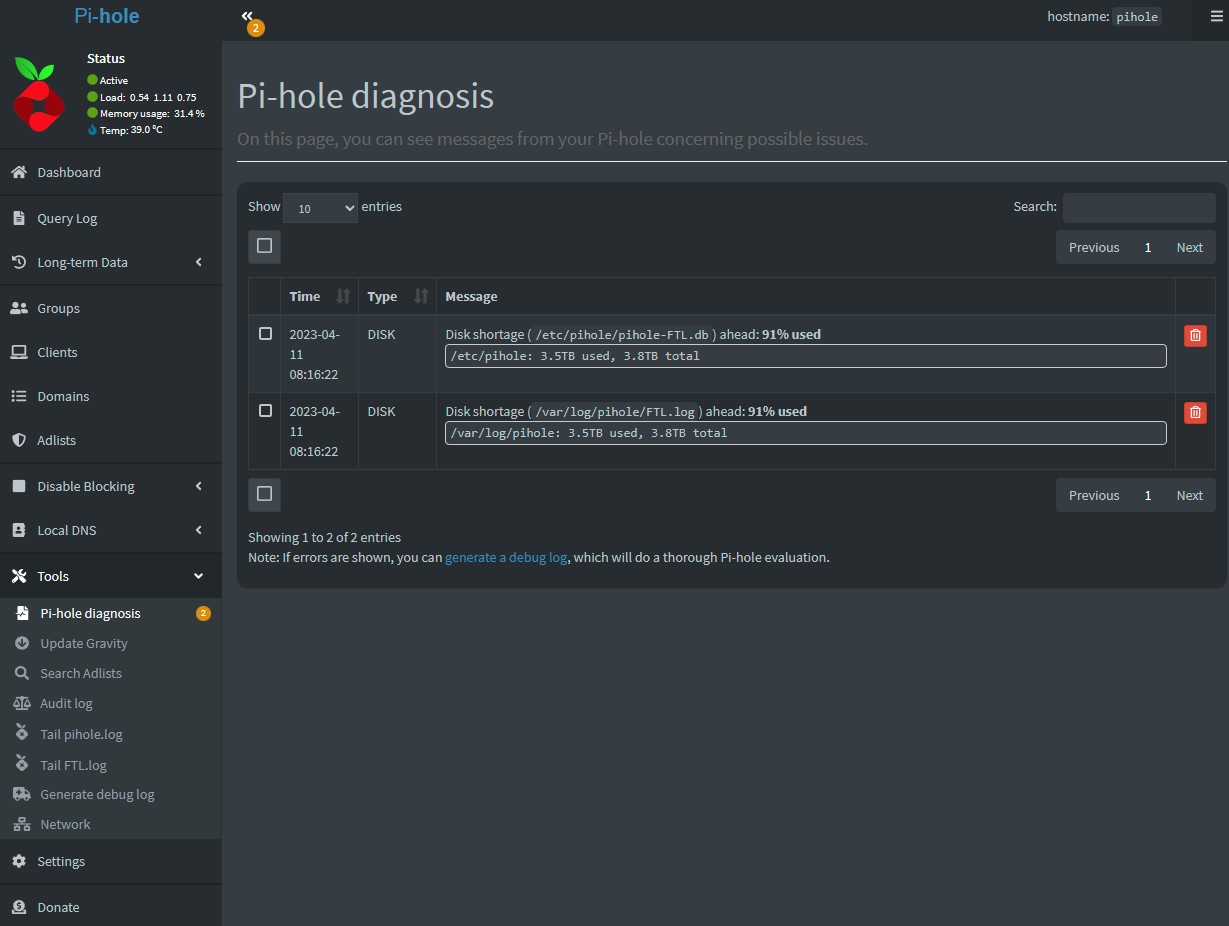This screenshot has width=1229, height=926.
Task: Sort the table by Type column
Action: (397, 296)
